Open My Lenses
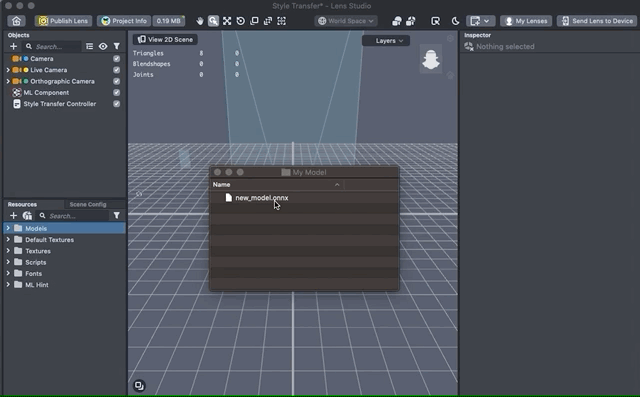The image size is (640, 397). [526, 21]
